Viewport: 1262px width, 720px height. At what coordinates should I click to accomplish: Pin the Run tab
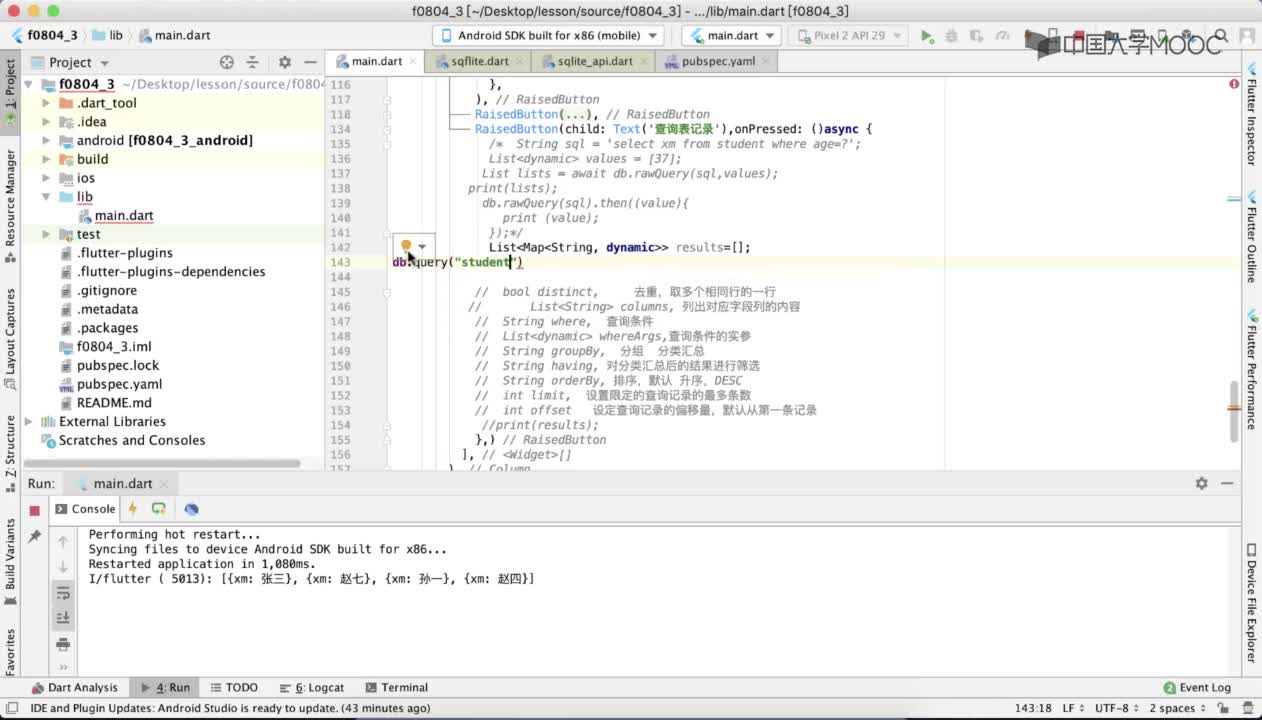pos(34,536)
